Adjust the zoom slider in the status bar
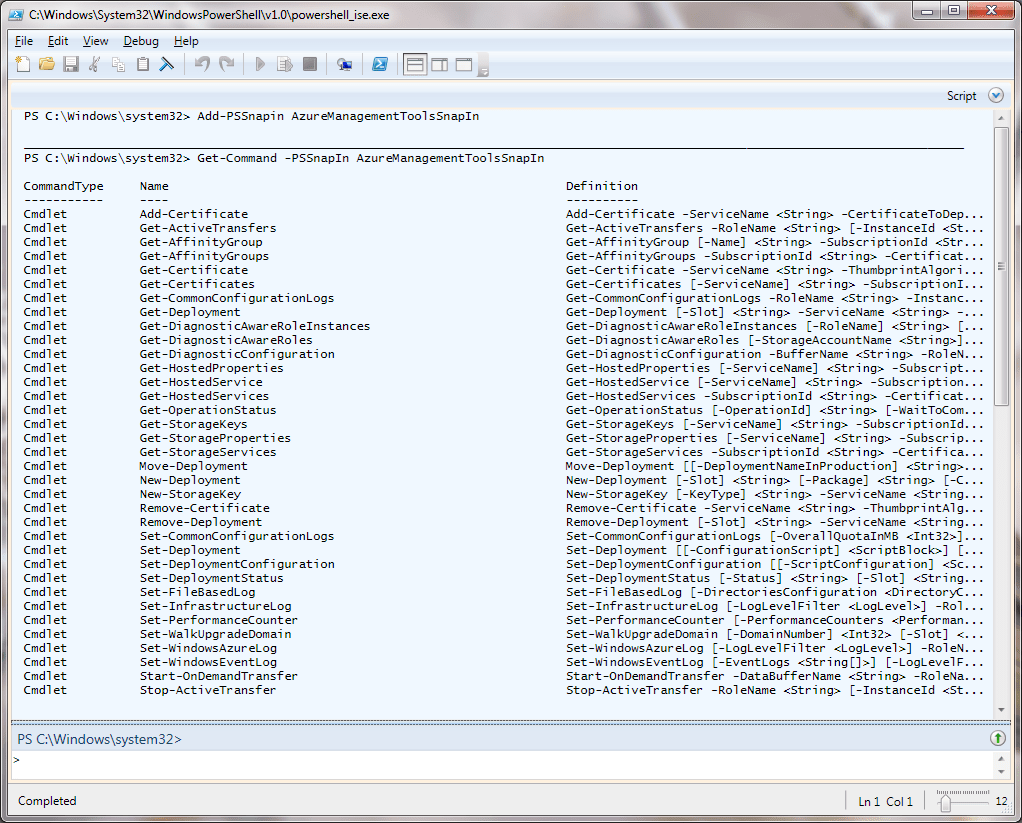The width and height of the screenshot is (1022, 823). coord(946,803)
